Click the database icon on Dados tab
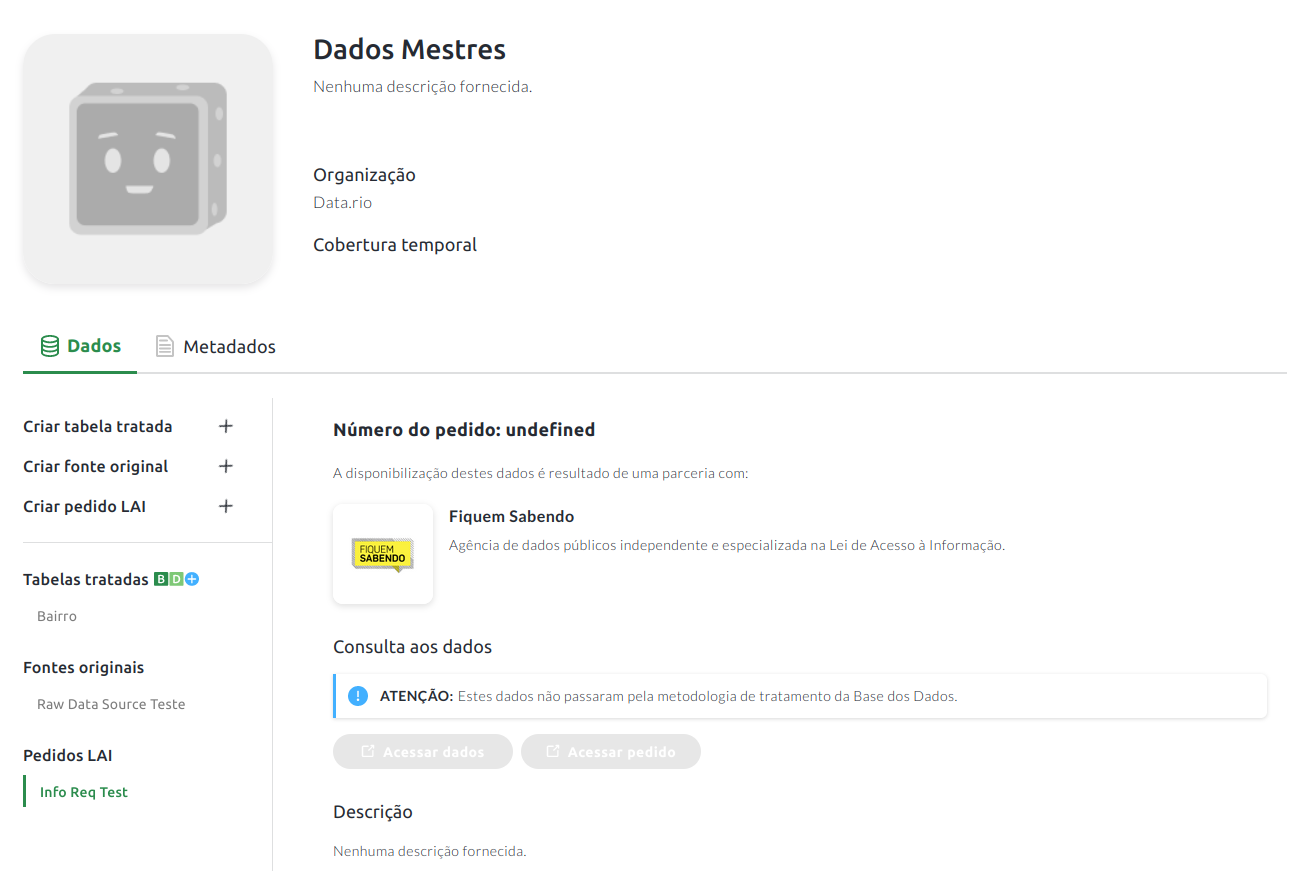The height and width of the screenshot is (871, 1310). coord(49,346)
